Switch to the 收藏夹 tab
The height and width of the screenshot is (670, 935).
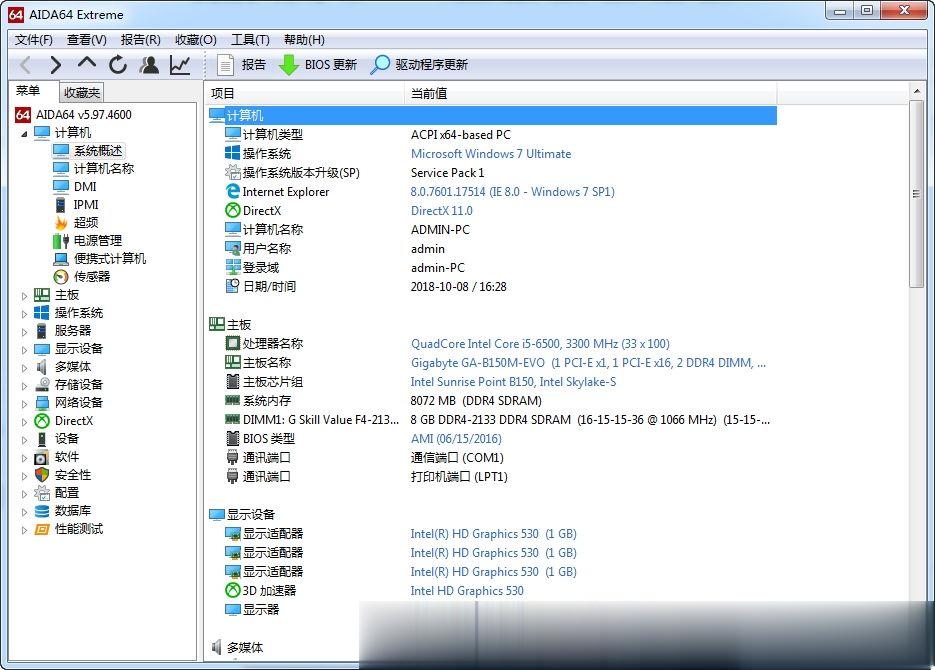click(x=82, y=92)
